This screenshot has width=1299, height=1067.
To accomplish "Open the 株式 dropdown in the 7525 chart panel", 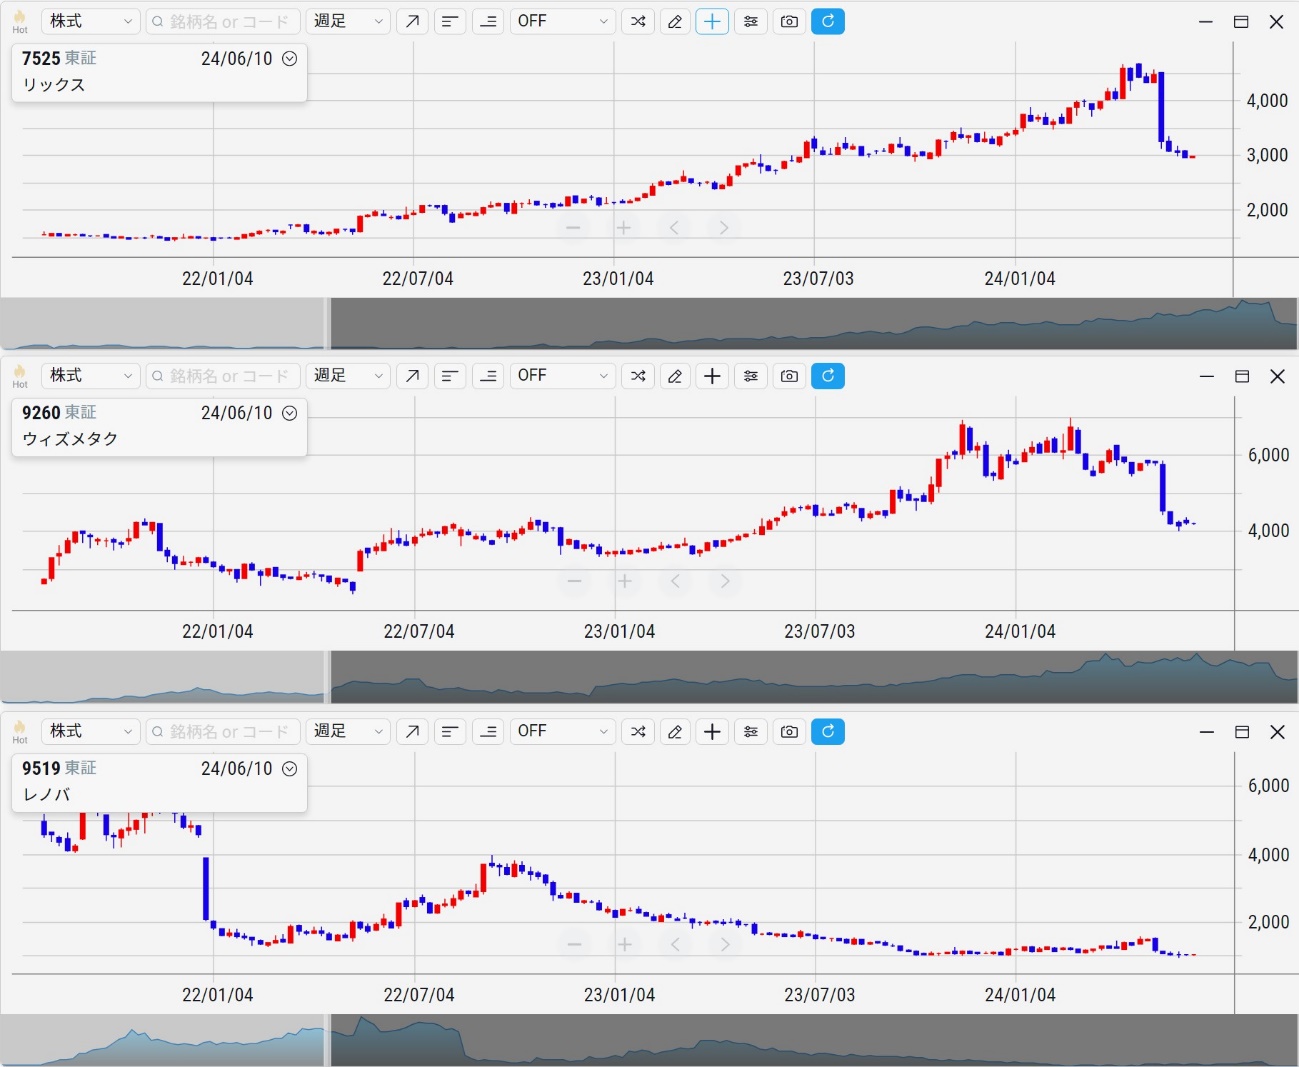I will pos(90,21).
